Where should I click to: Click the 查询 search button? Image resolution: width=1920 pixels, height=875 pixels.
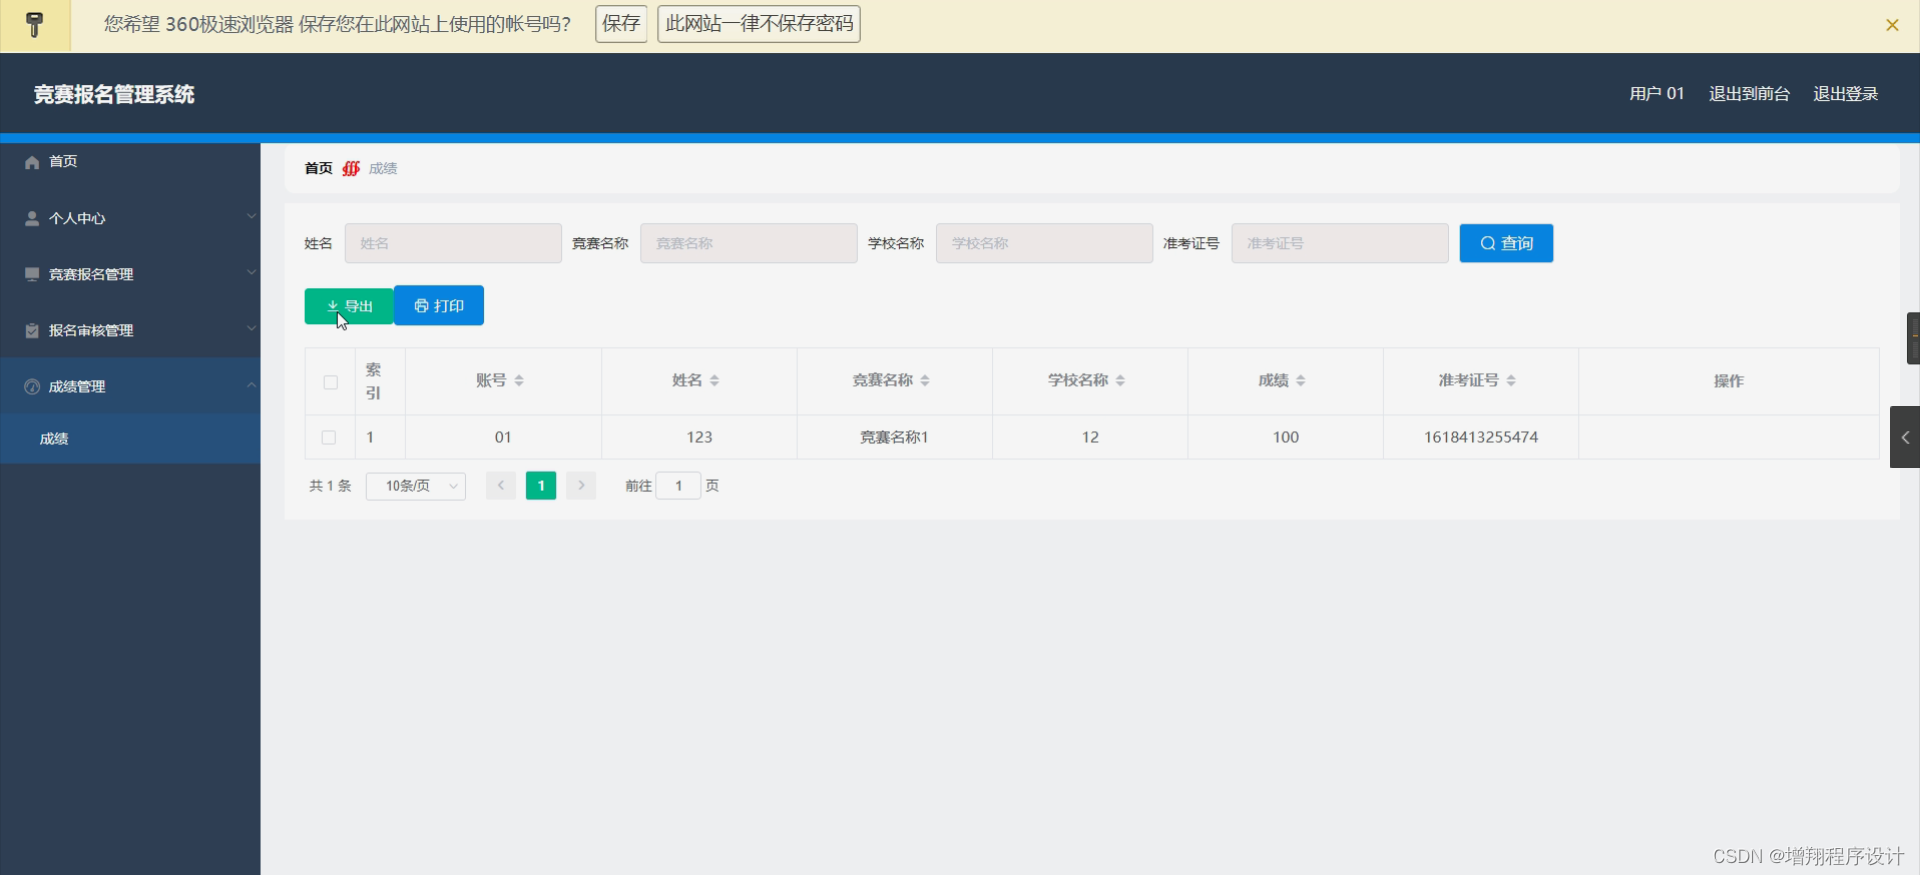click(1506, 243)
